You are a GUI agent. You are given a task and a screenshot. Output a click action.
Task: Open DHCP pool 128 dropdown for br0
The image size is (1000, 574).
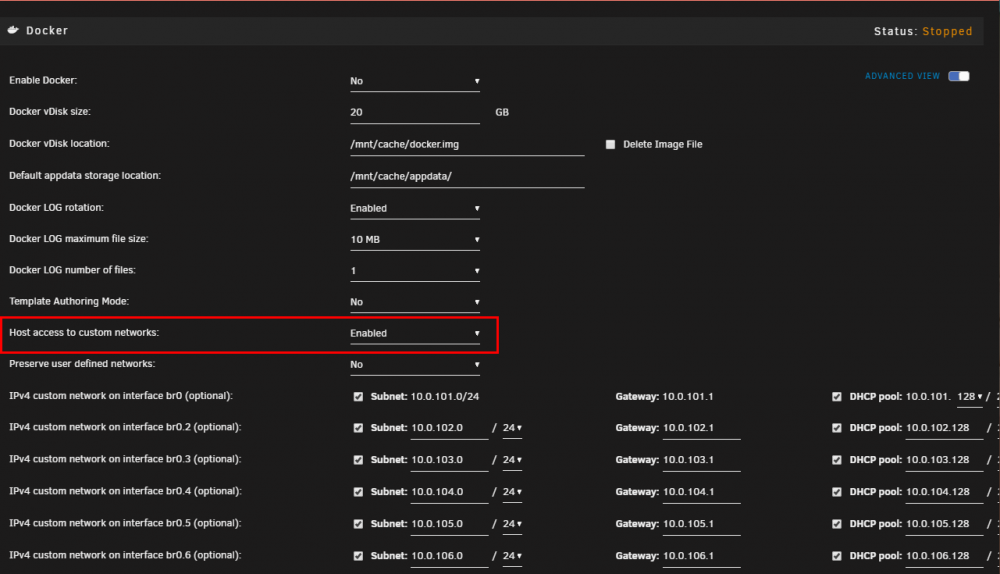969,397
